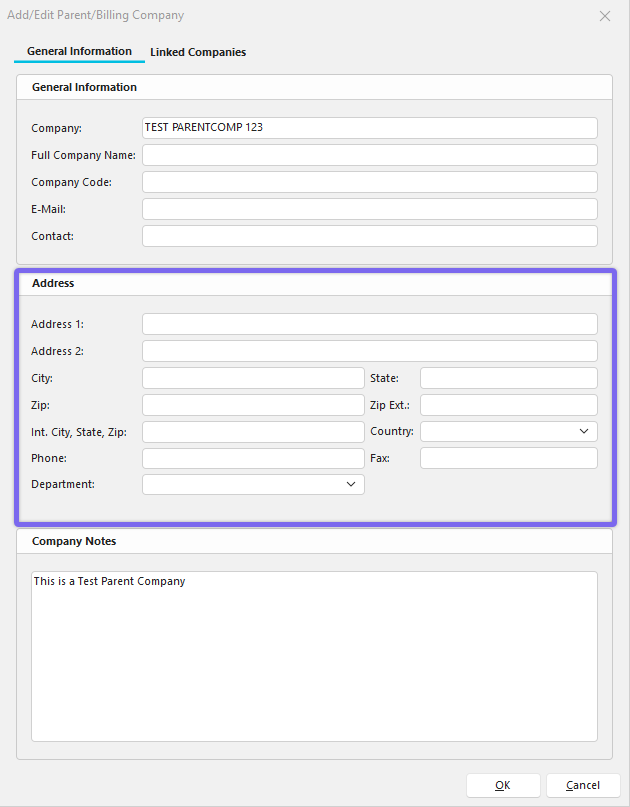Focus the Full Company Name field
This screenshot has width=630, height=807.
369,155
